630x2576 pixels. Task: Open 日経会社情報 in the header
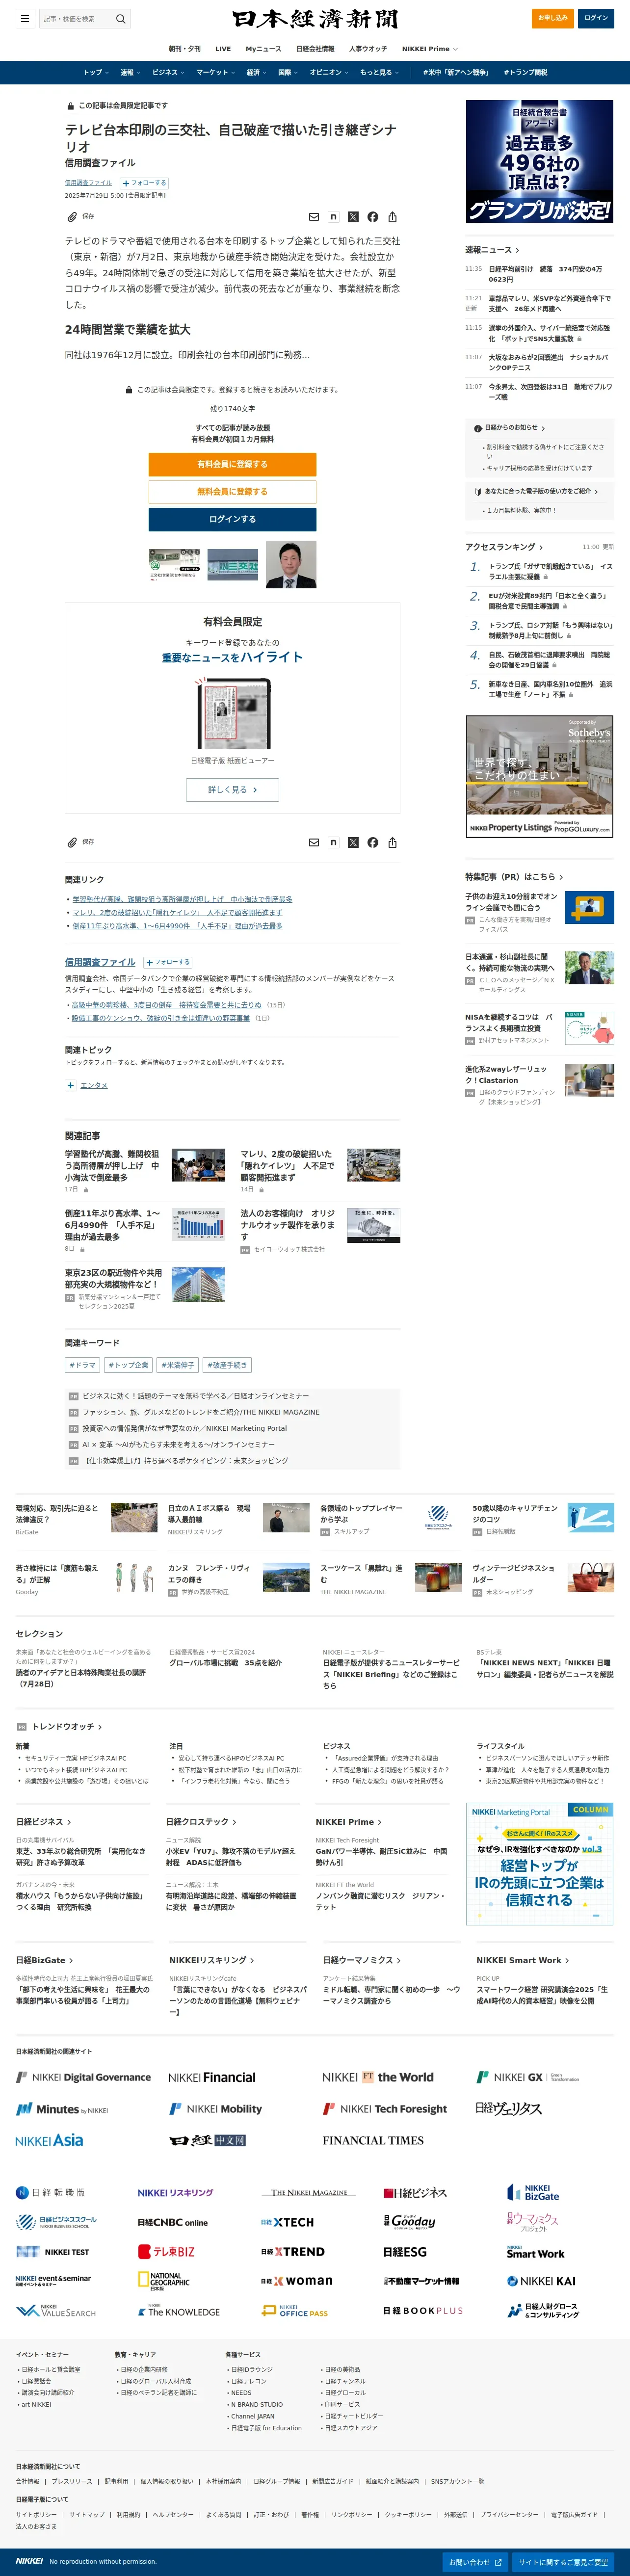[315, 48]
